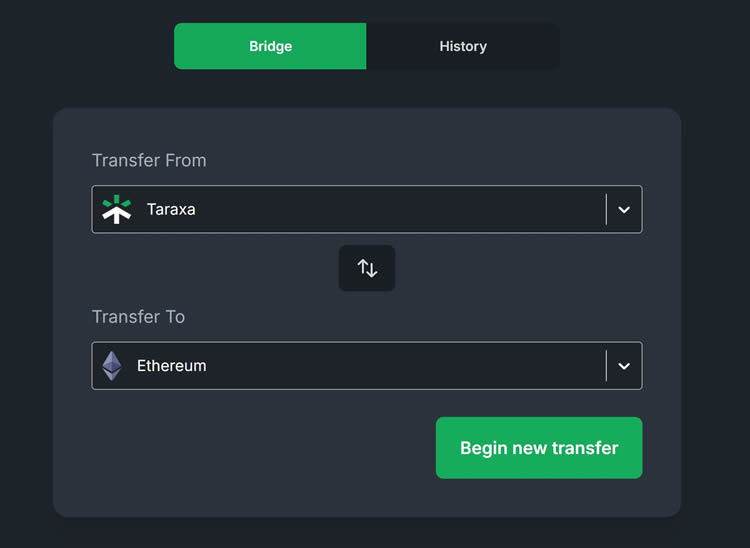Click the "Transfer To" label

pos(138,317)
